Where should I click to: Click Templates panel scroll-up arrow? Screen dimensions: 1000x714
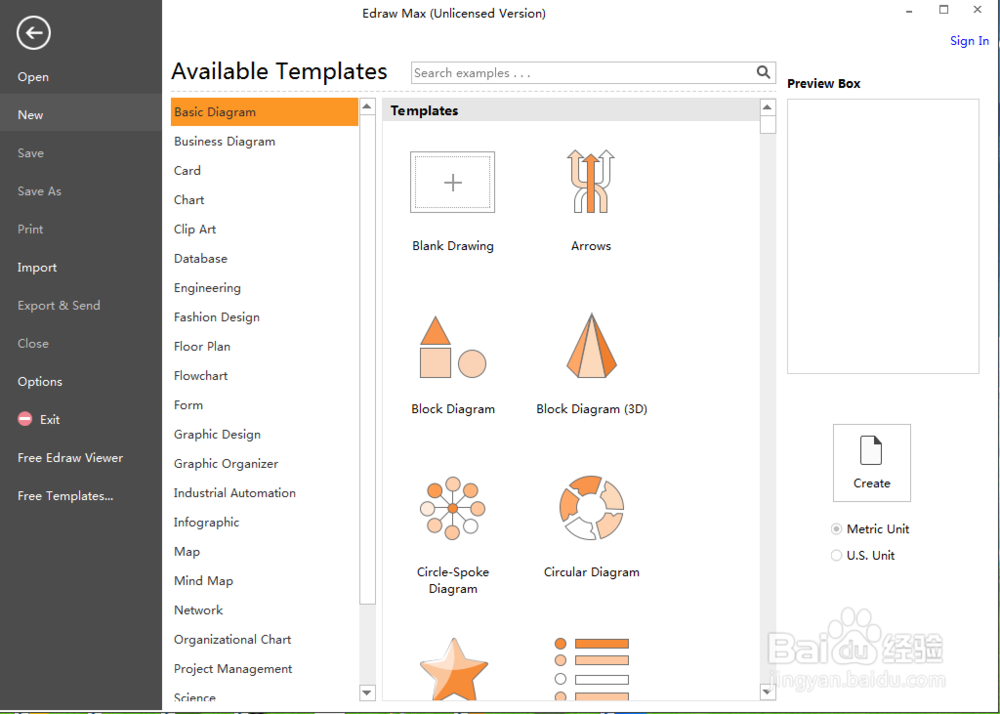[767, 106]
